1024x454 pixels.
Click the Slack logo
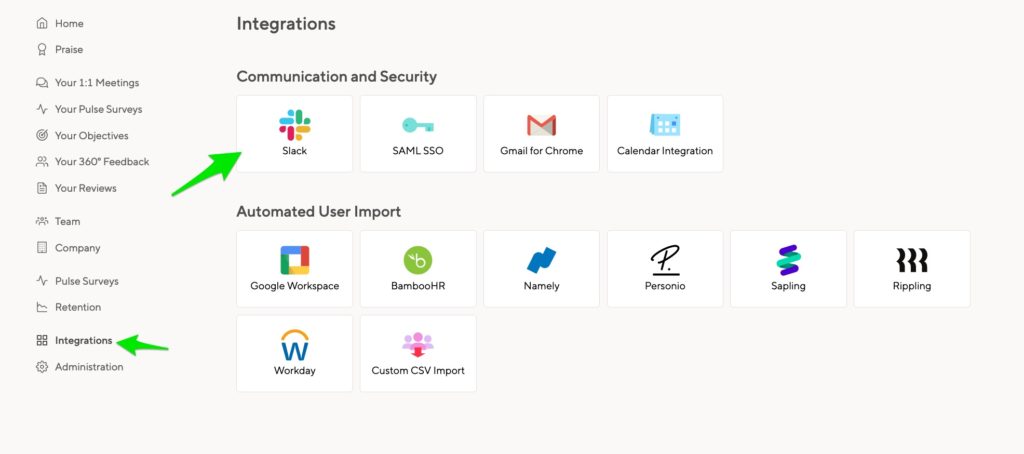(x=295, y=125)
